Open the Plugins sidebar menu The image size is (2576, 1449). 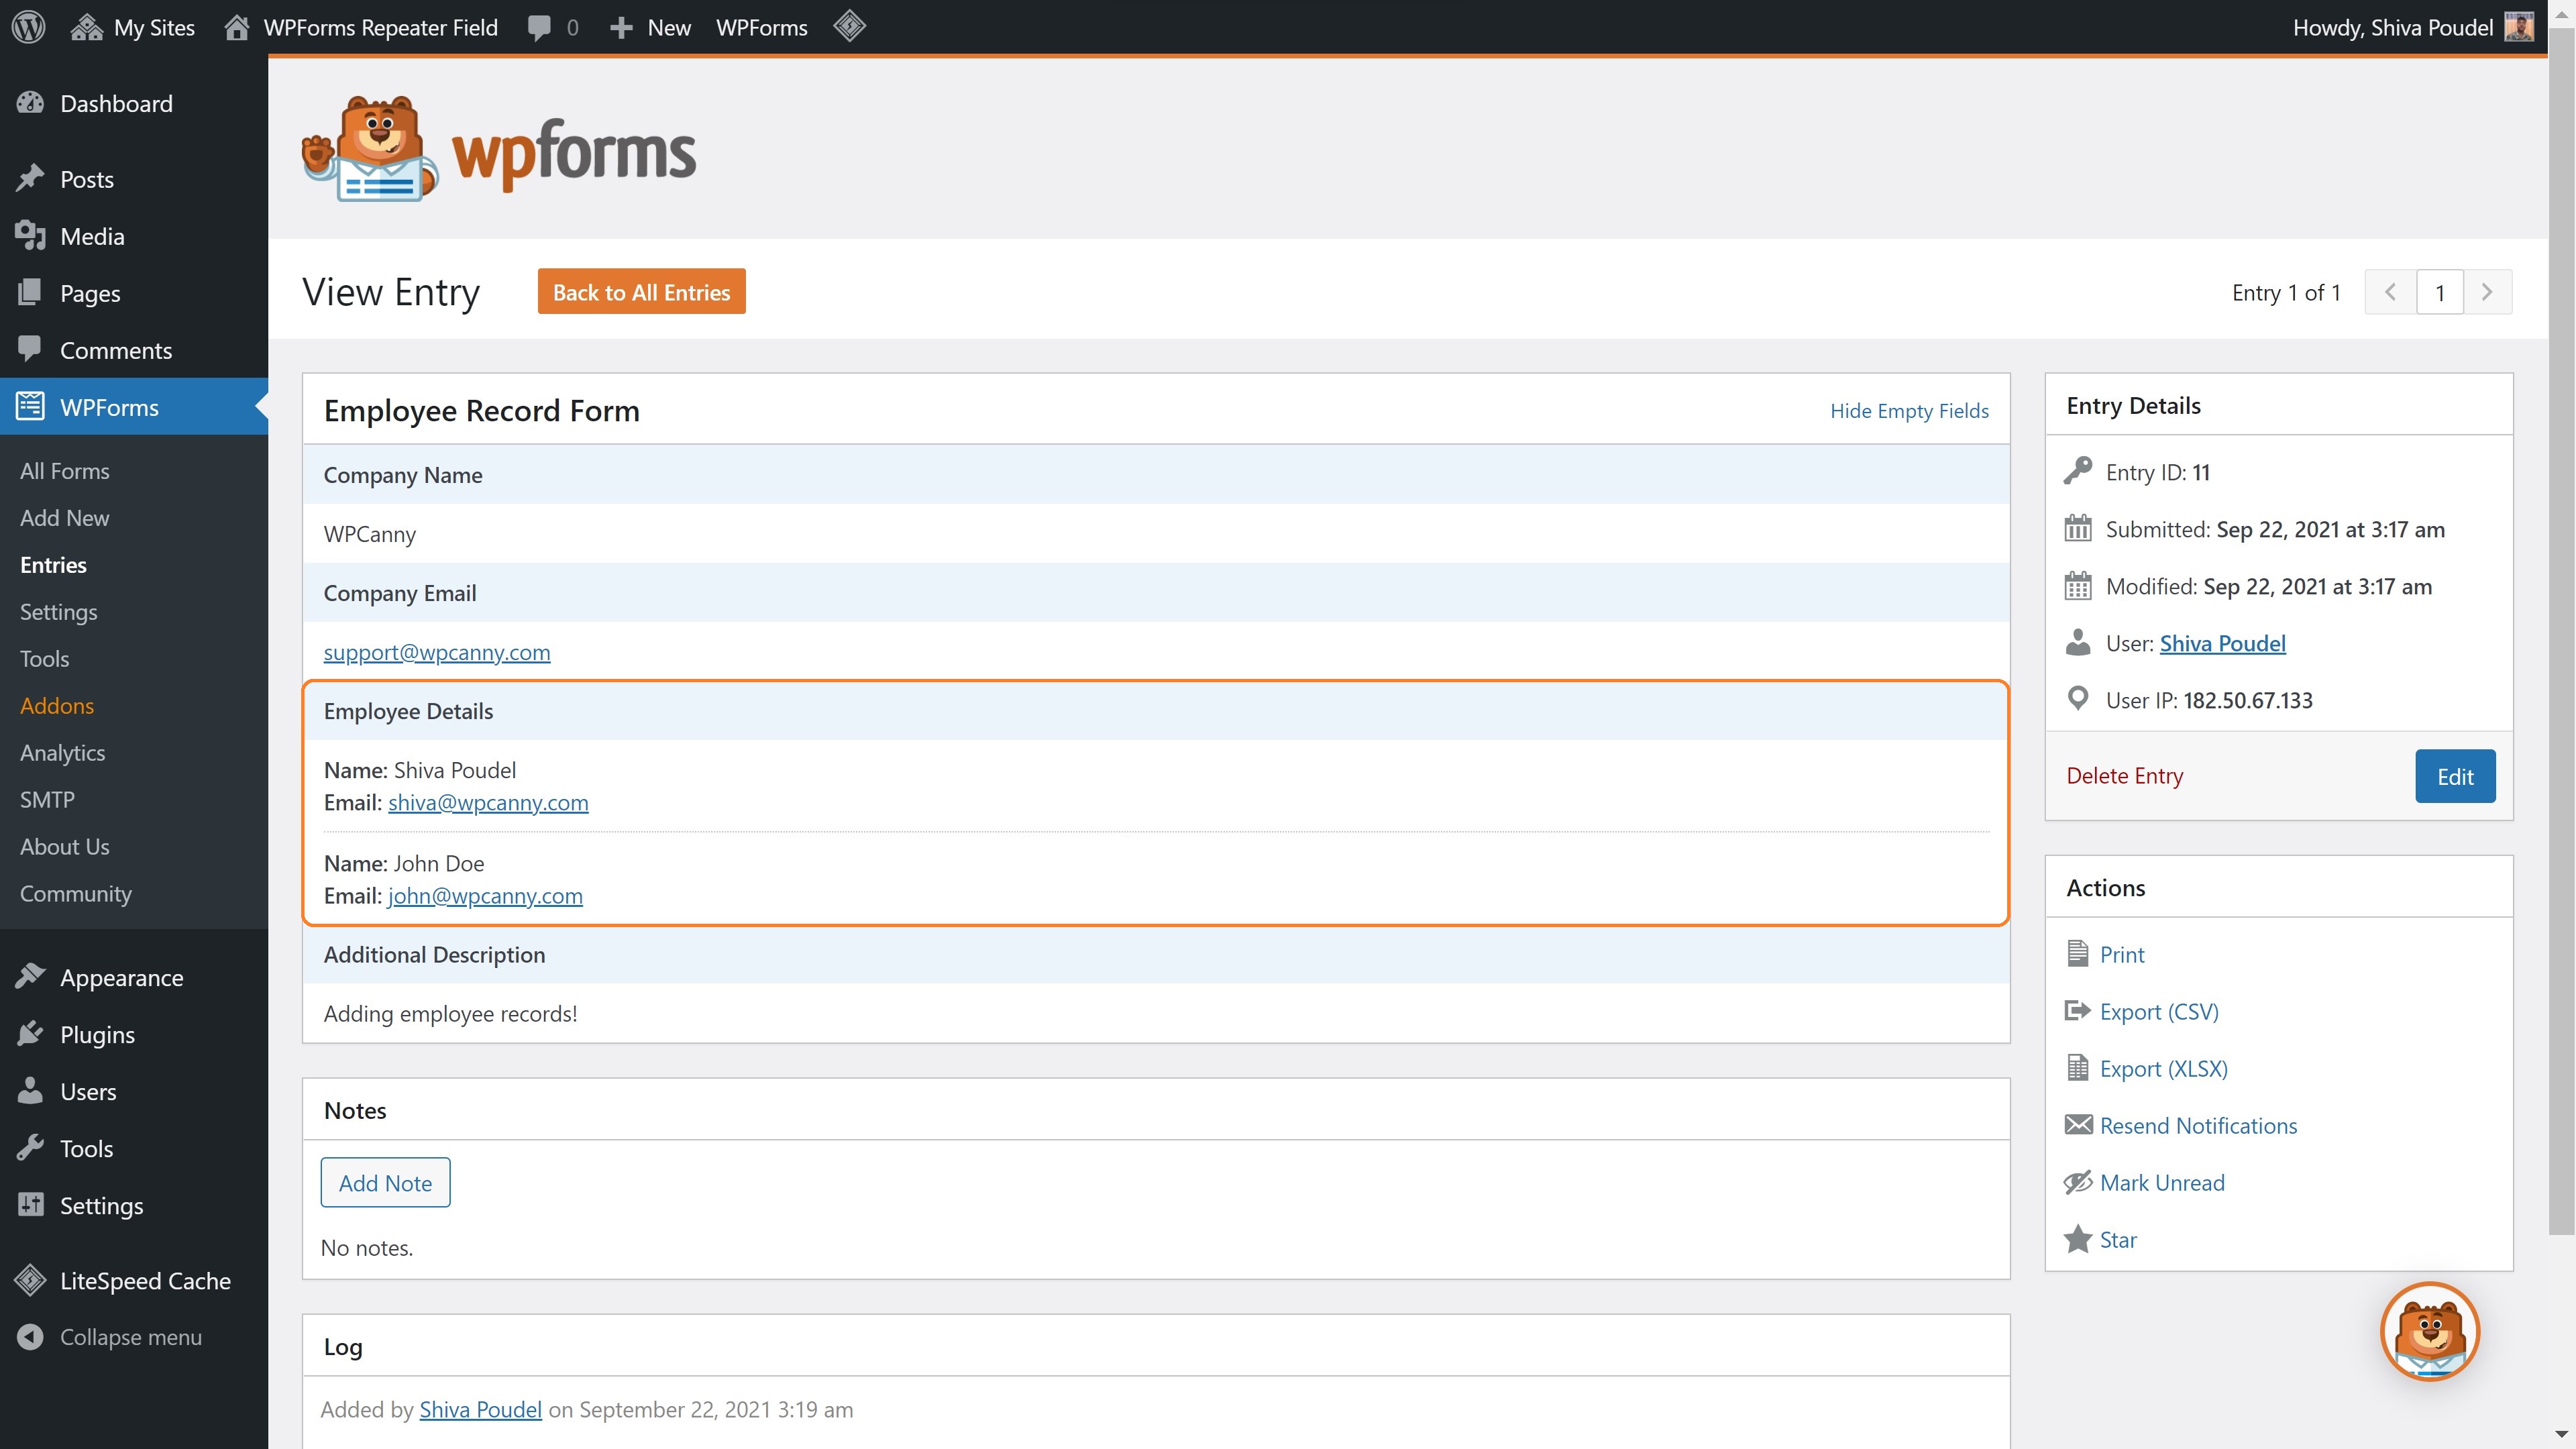tap(97, 1034)
